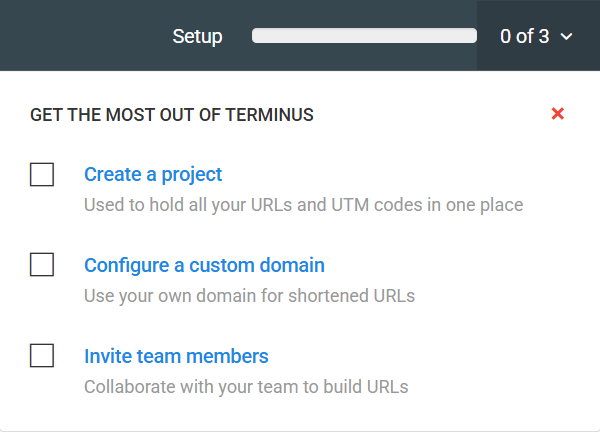
Task: Click the text Use your own domain for shortened URLs
Action: pyautogui.click(x=249, y=296)
